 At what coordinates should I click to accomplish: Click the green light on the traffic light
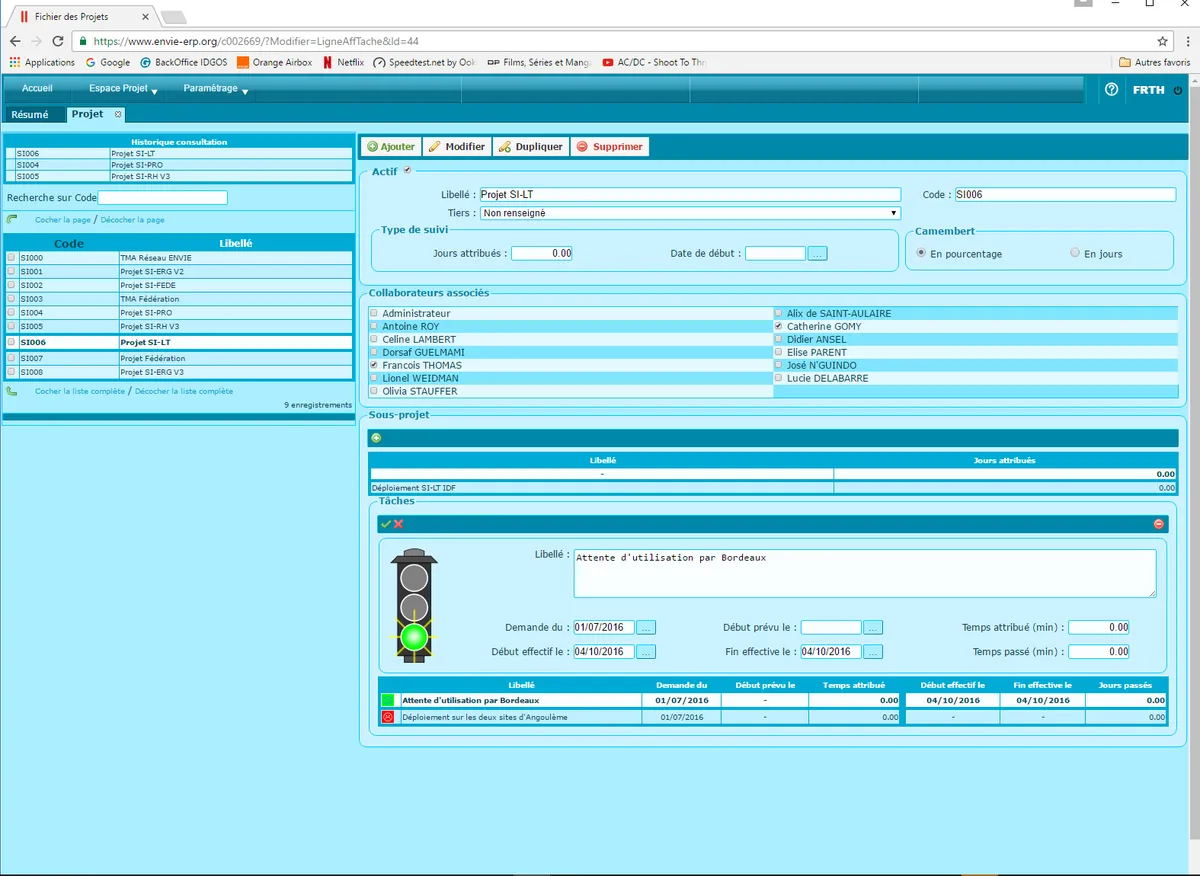(x=414, y=637)
